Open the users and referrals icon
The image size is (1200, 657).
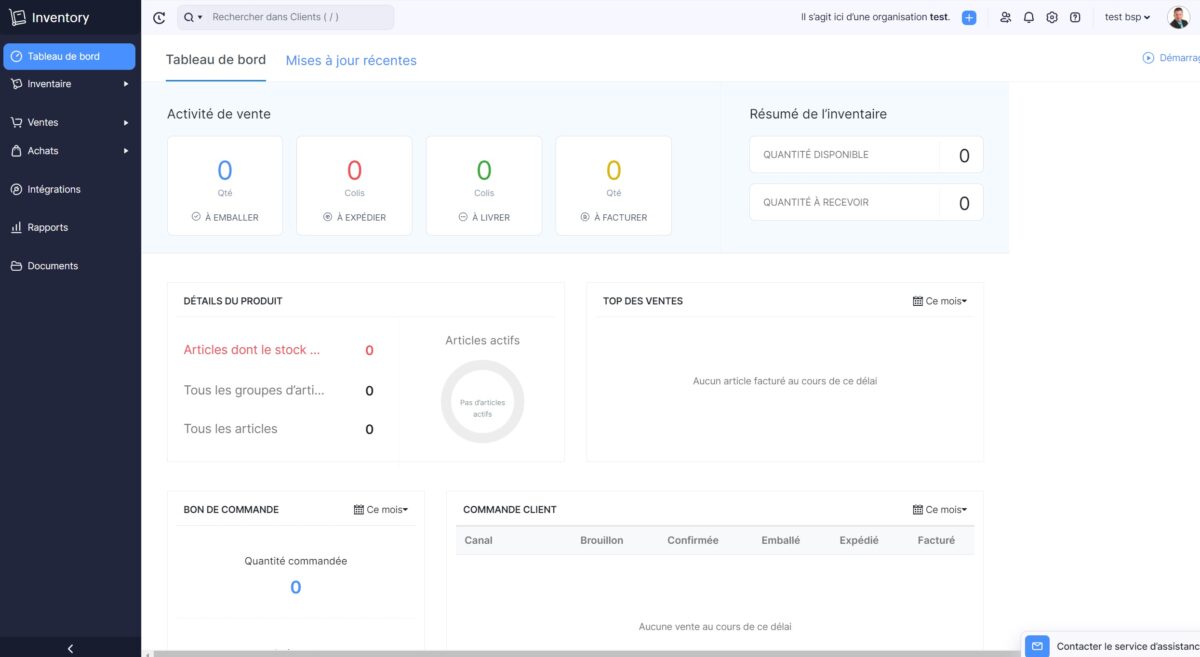(1005, 17)
